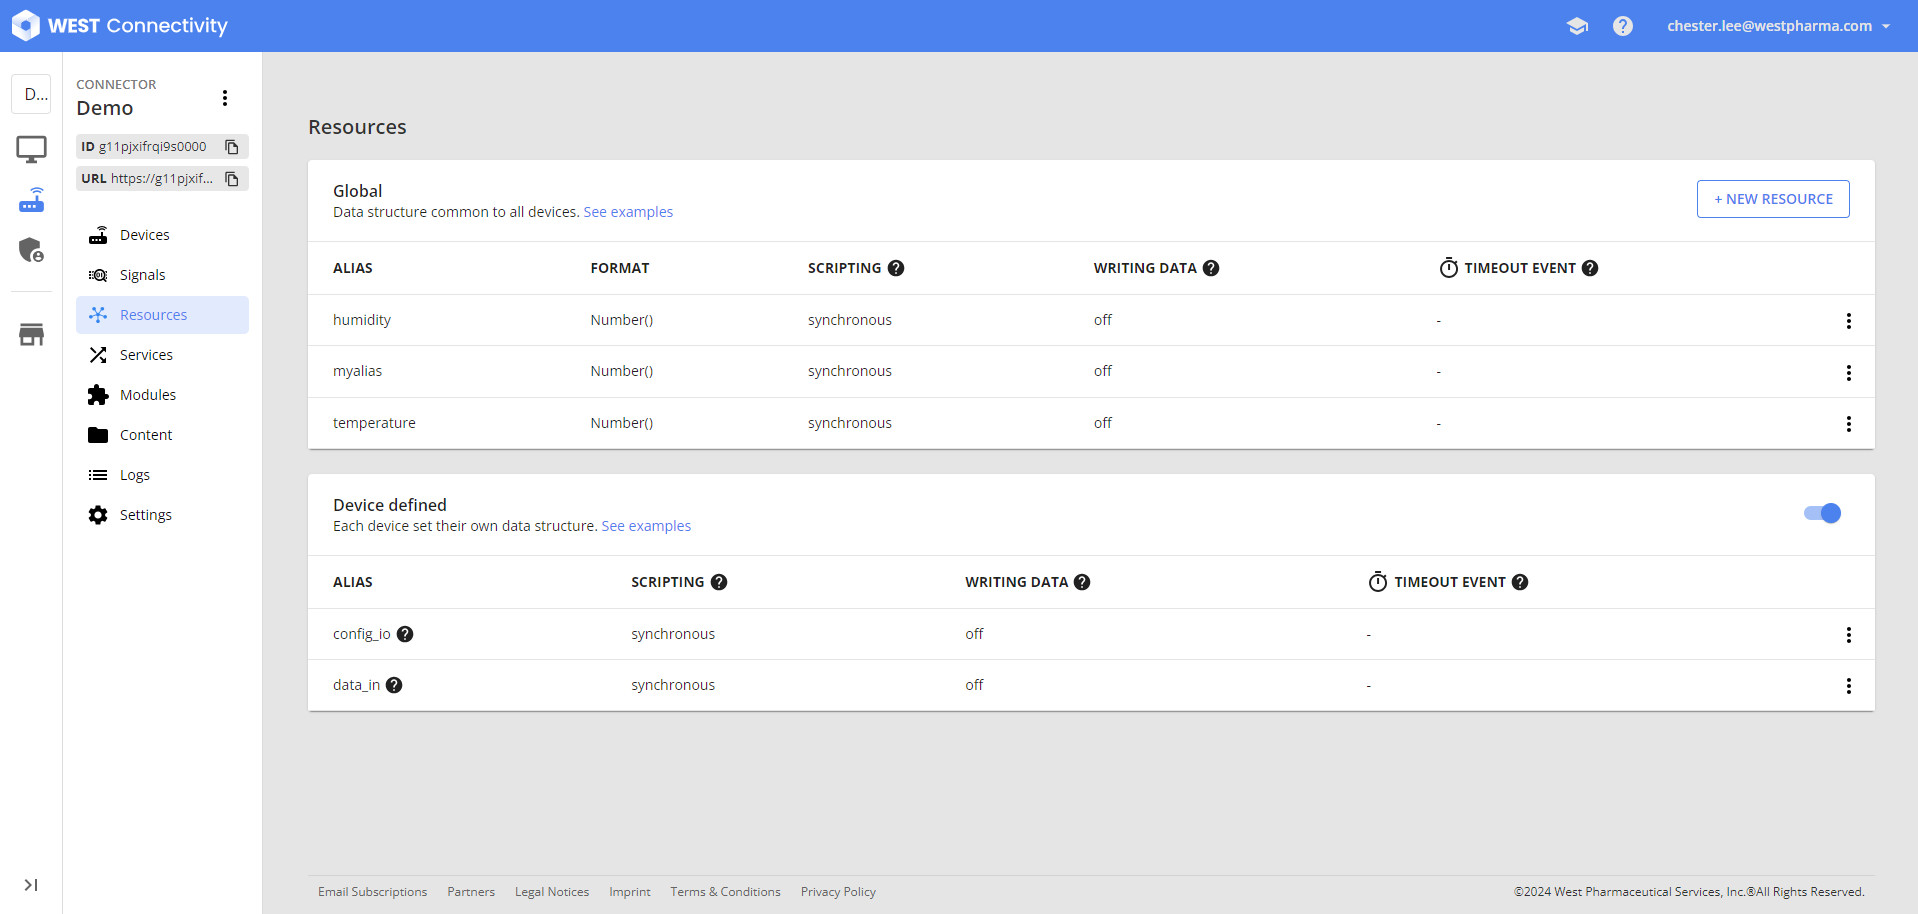The image size is (1918, 914).
Task: Copy the connector URL to clipboard
Action: [232, 179]
